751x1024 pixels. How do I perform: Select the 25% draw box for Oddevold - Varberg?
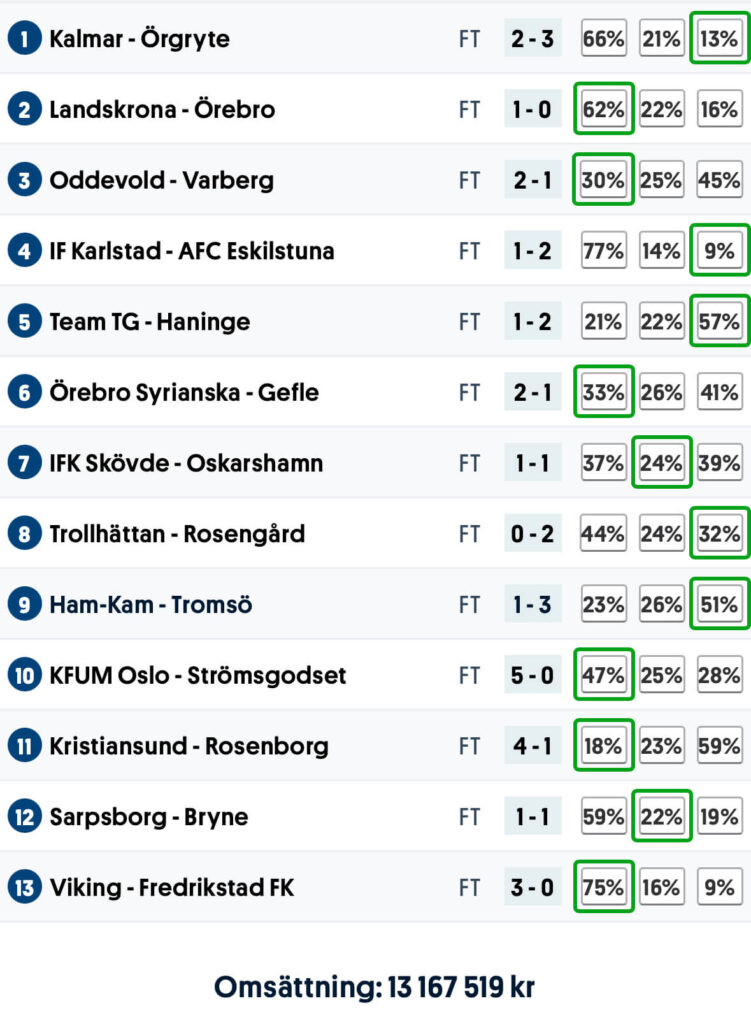pyautogui.click(x=661, y=181)
